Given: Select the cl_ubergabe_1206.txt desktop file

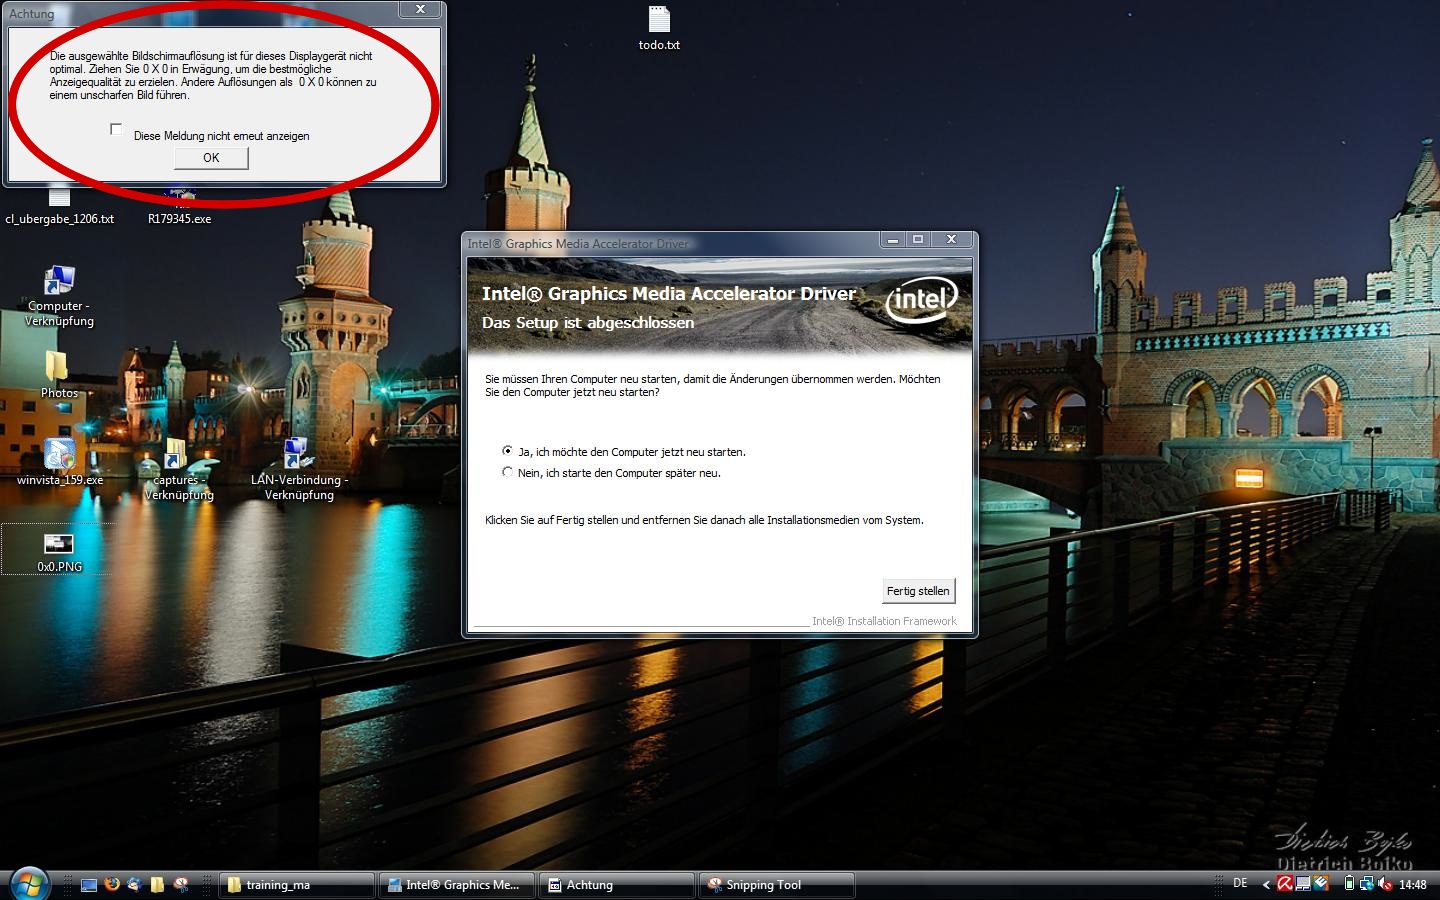Looking at the screenshot, I should (x=59, y=209).
